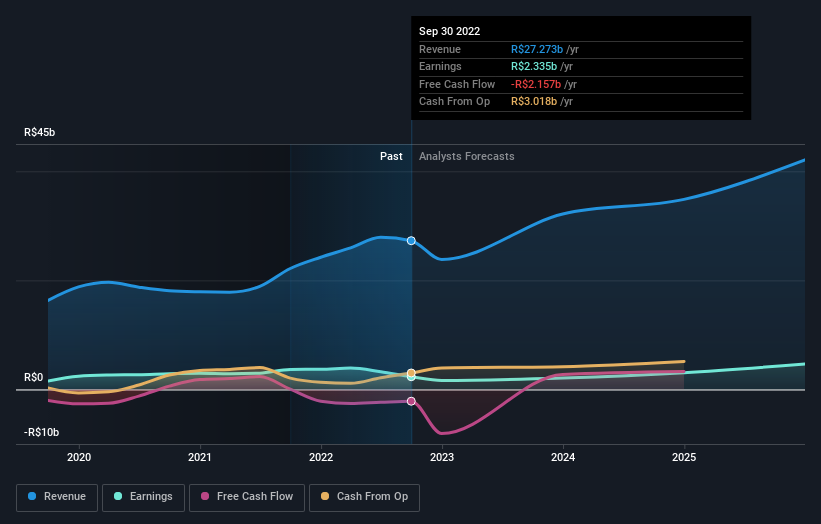
Task: Click the tooltip Free Cash Flow row label
Action: point(457,84)
